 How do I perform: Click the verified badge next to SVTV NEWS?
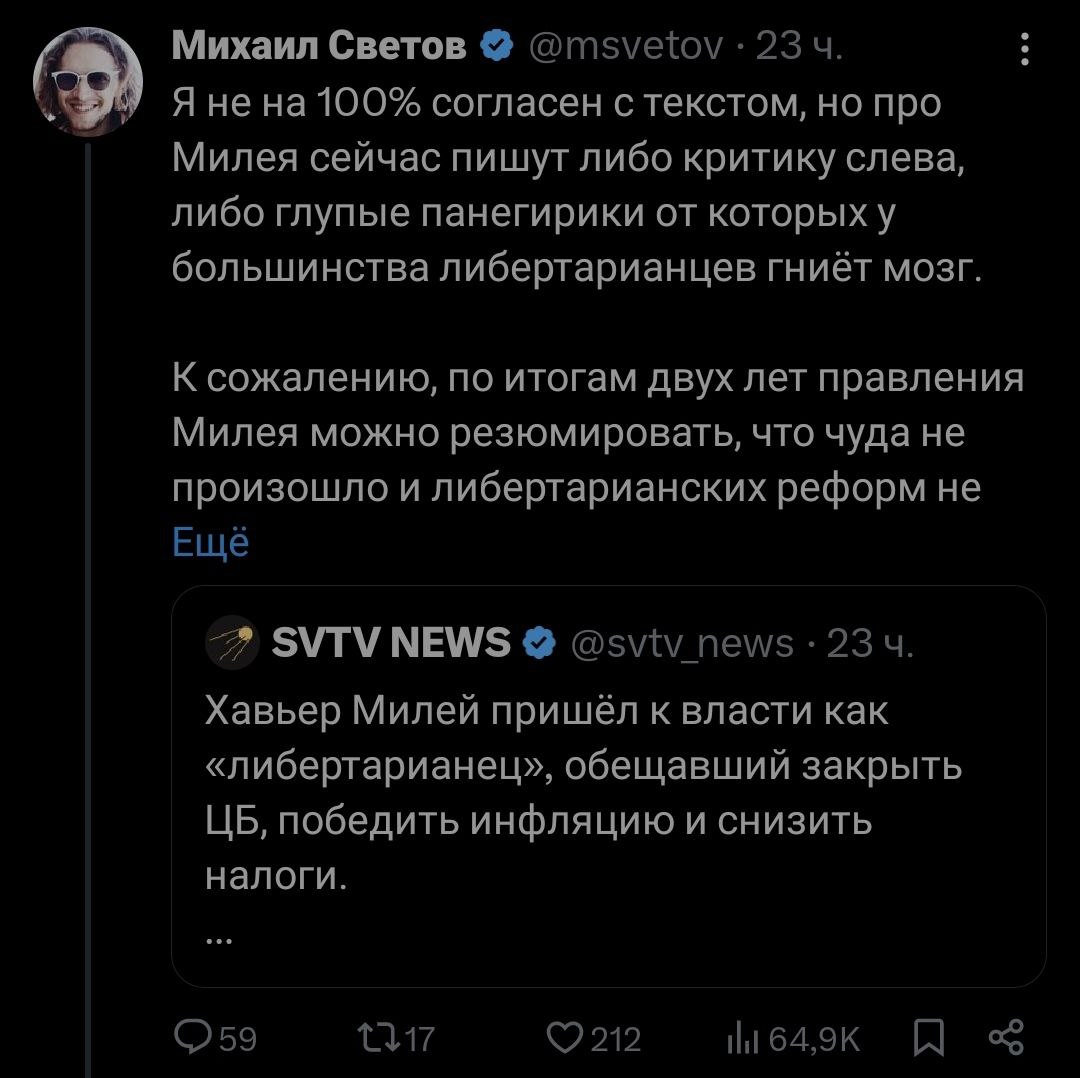(539, 644)
